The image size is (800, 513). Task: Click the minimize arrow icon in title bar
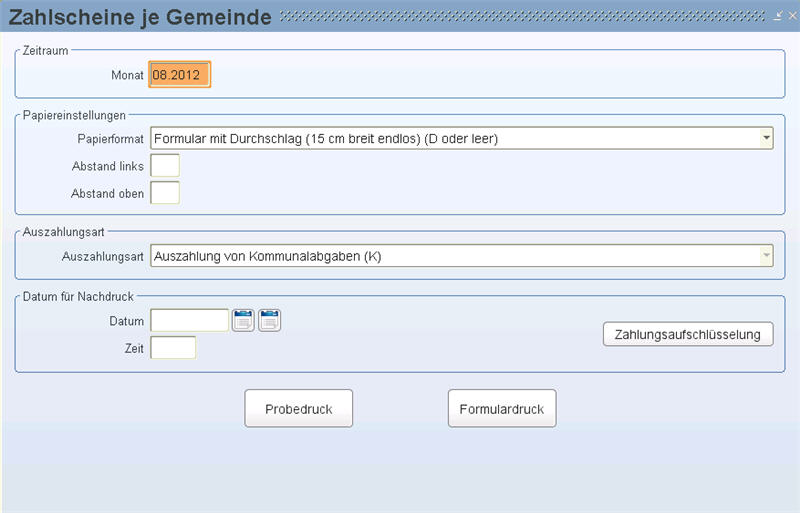pos(778,16)
